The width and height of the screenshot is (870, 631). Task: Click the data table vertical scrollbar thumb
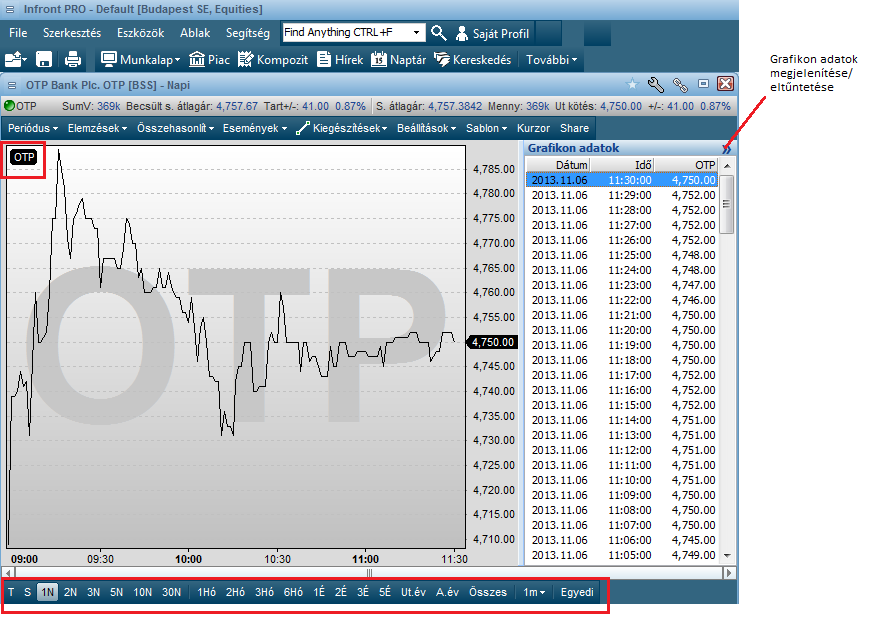[x=727, y=204]
